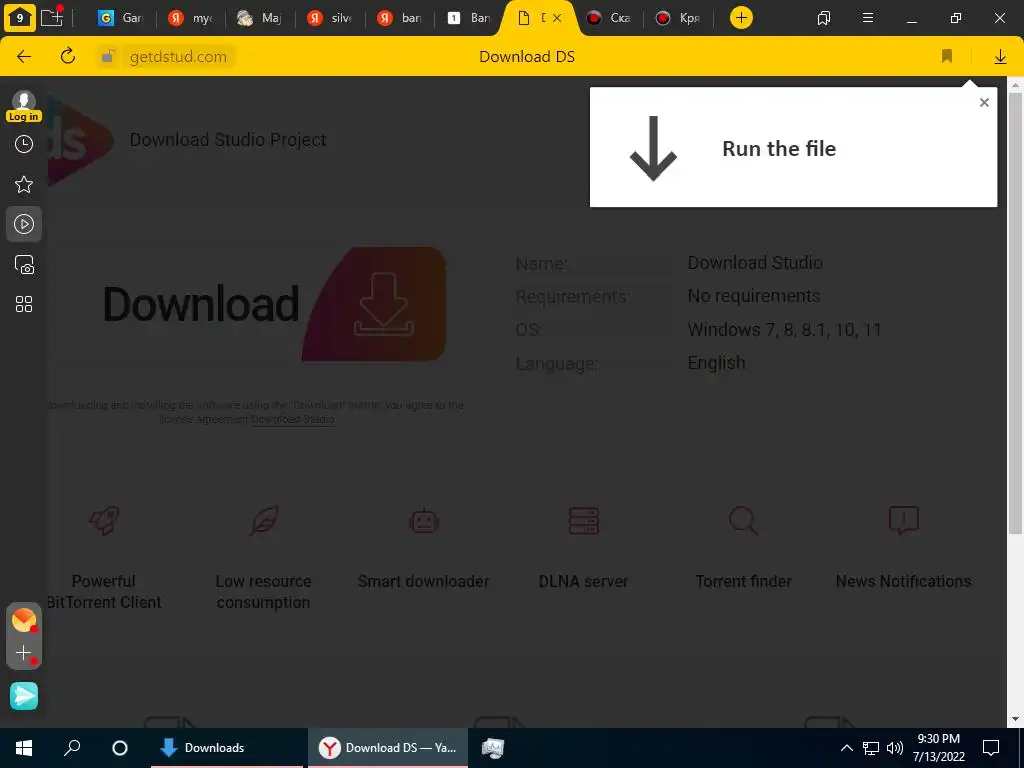Screen dimensions: 1024x768
Task: Open the Download Studio license agreement link
Action: pyautogui.click(x=293, y=419)
